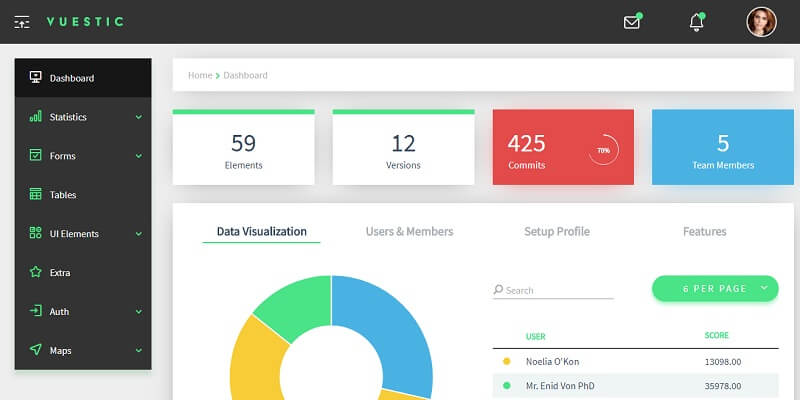Click the 70% circular progress indicator
This screenshot has height=400, width=800.
(604, 150)
